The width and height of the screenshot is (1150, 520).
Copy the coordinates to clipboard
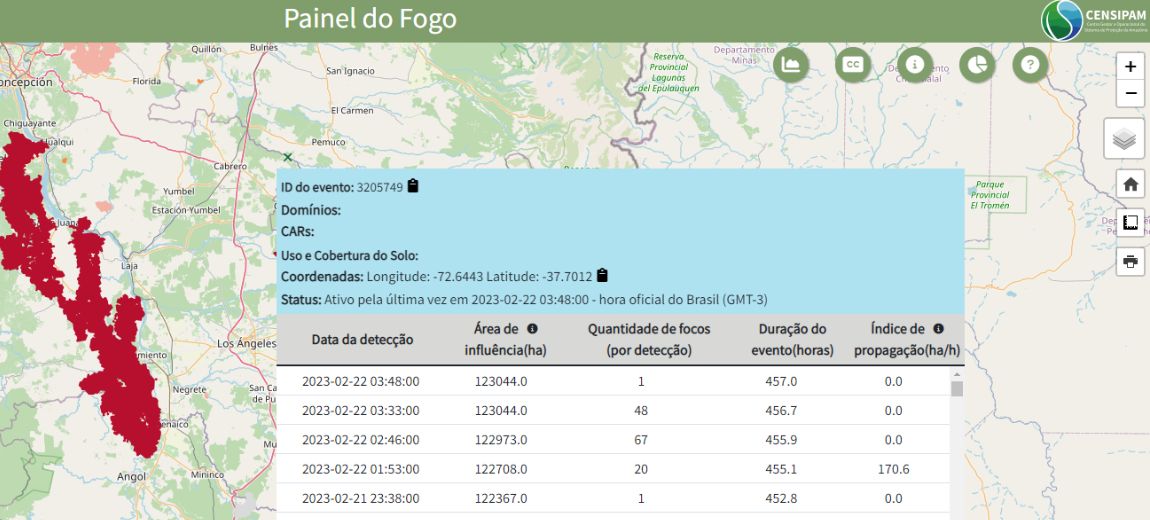pyautogui.click(x=602, y=276)
